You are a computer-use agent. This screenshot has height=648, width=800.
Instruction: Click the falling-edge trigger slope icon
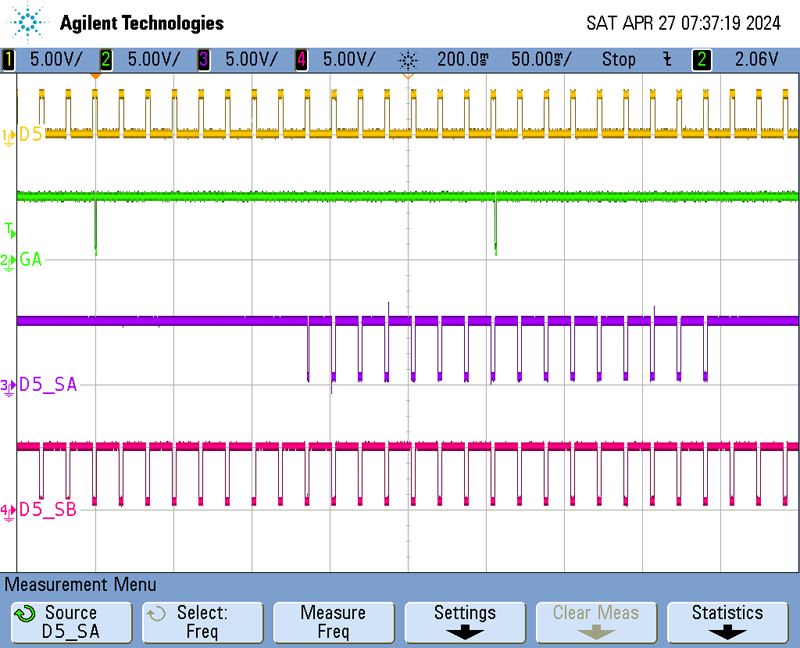tap(667, 59)
